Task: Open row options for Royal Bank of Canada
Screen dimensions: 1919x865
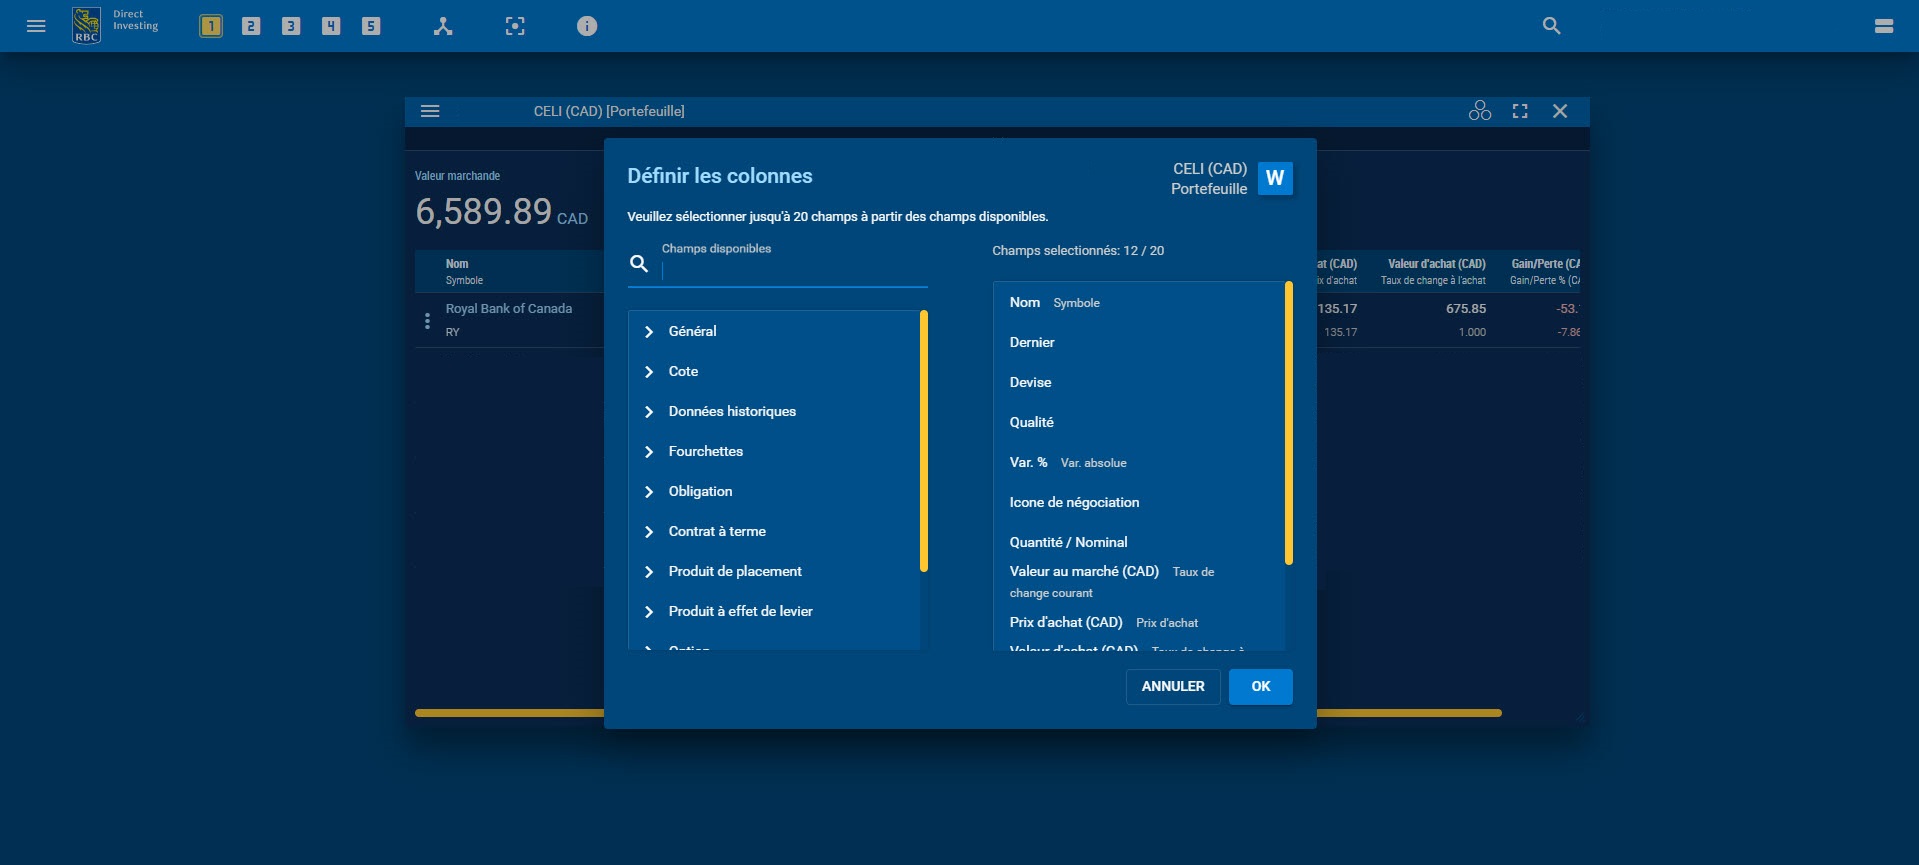Action: click(427, 321)
